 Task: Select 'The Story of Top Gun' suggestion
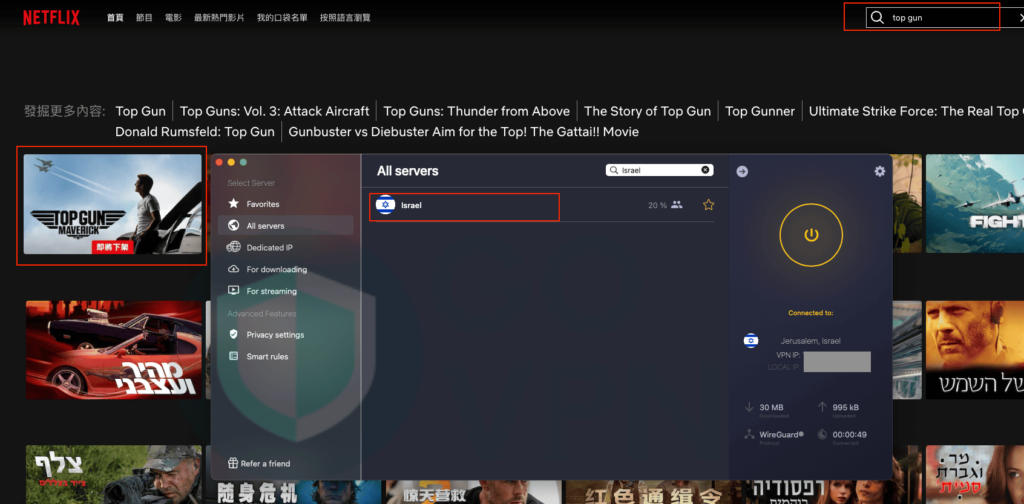[647, 111]
